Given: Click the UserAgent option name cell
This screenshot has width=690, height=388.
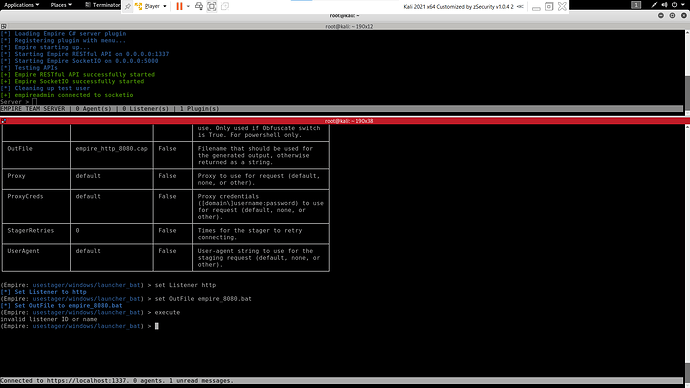Looking at the screenshot, I should click(23, 251).
